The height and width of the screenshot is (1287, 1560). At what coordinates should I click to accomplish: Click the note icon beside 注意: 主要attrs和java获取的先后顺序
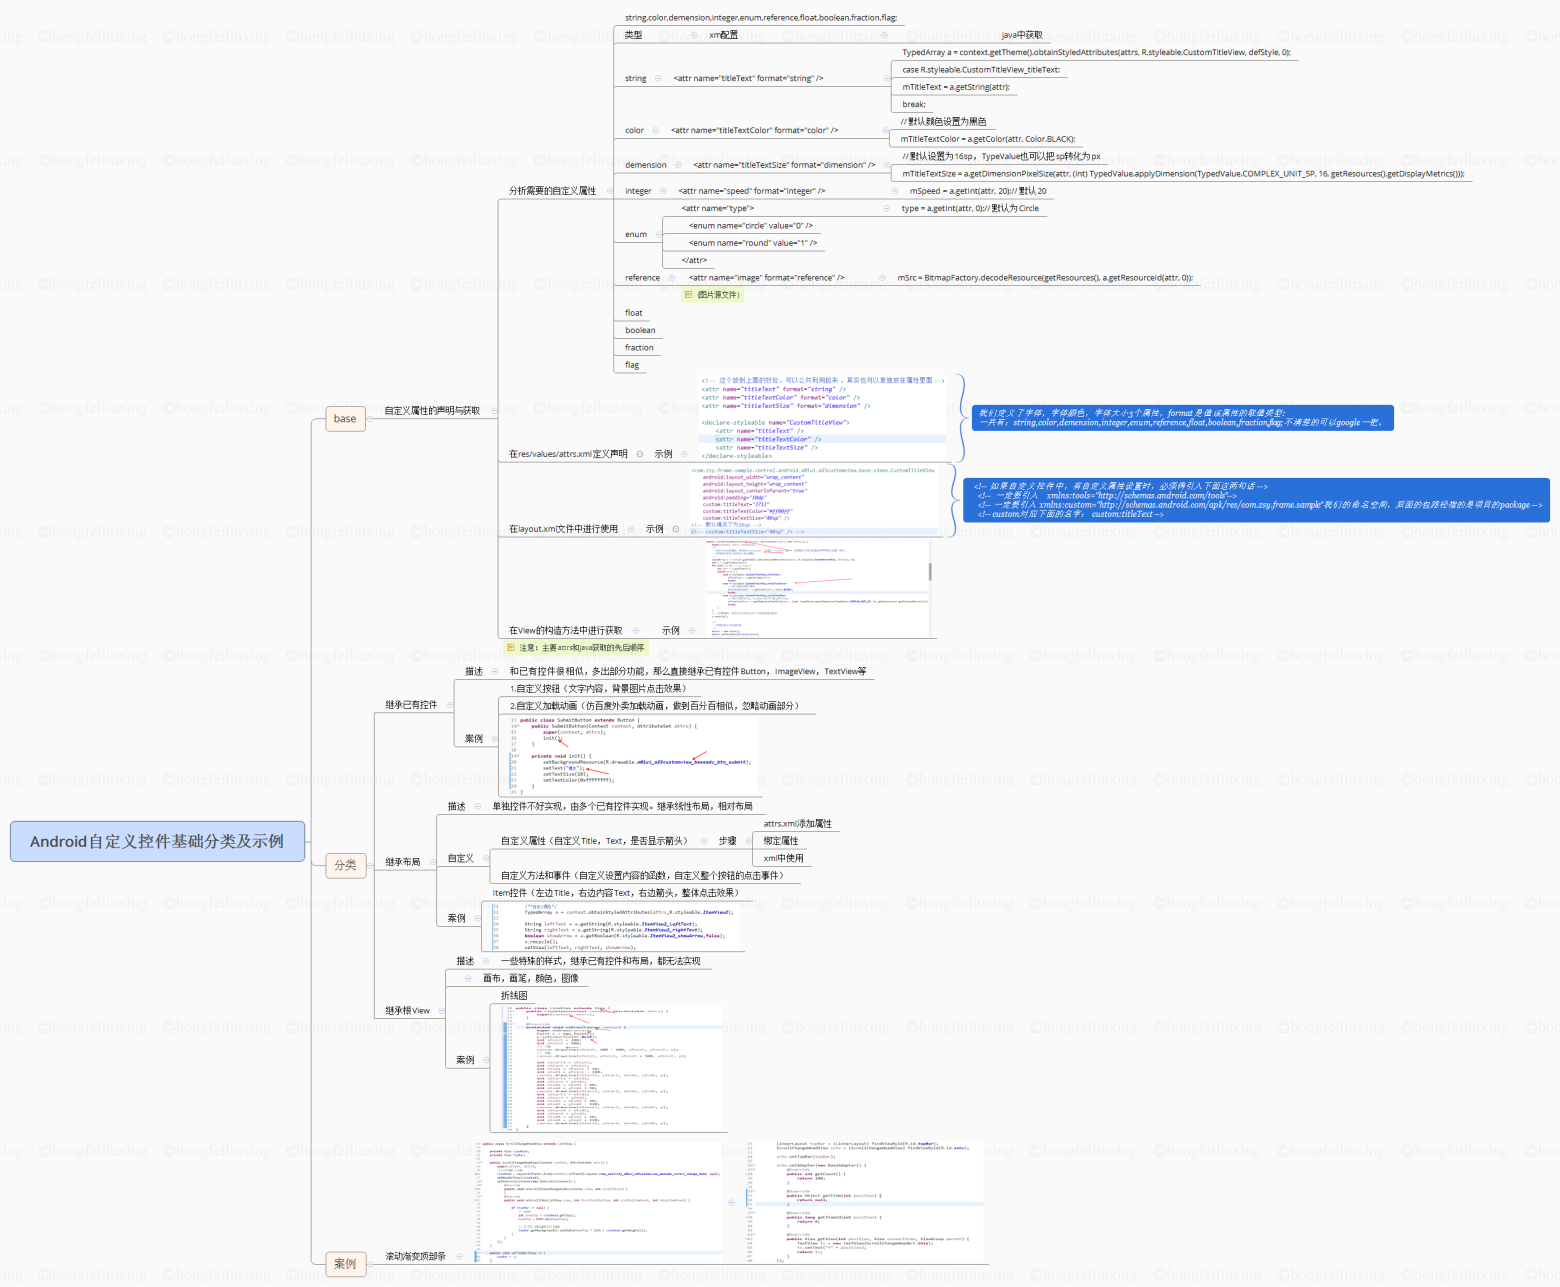click(511, 648)
